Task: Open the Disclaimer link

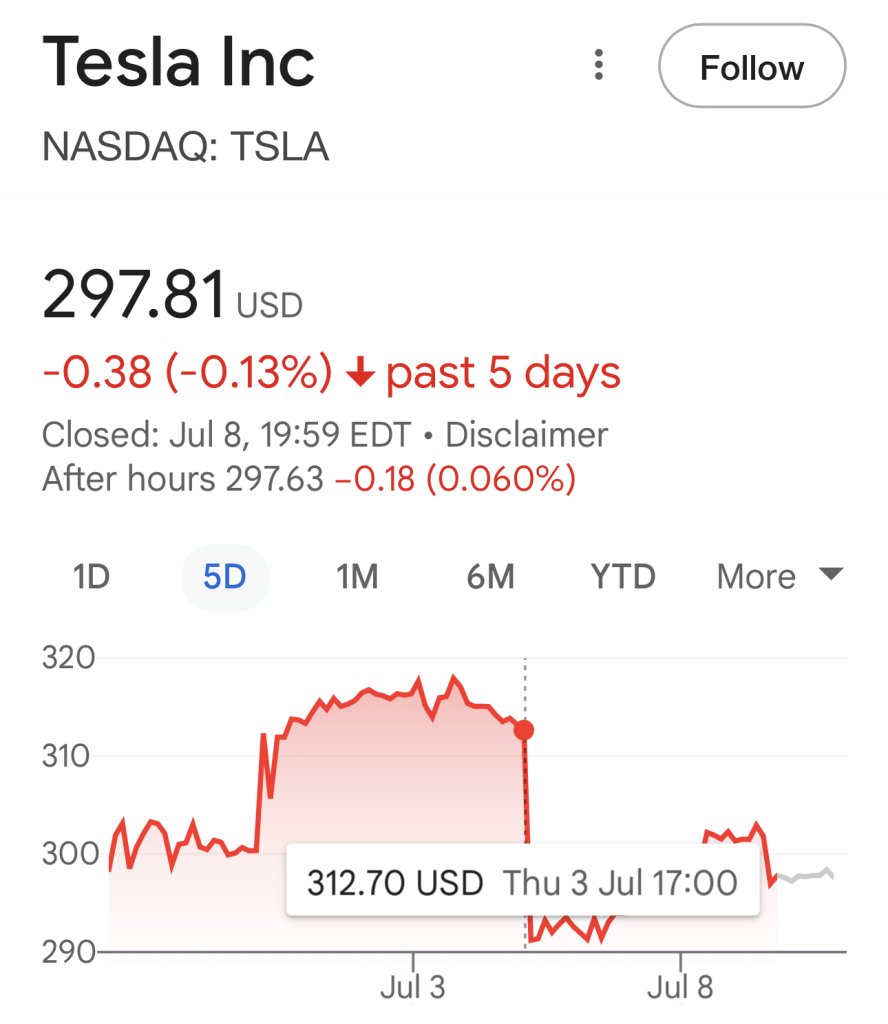Action: point(526,435)
